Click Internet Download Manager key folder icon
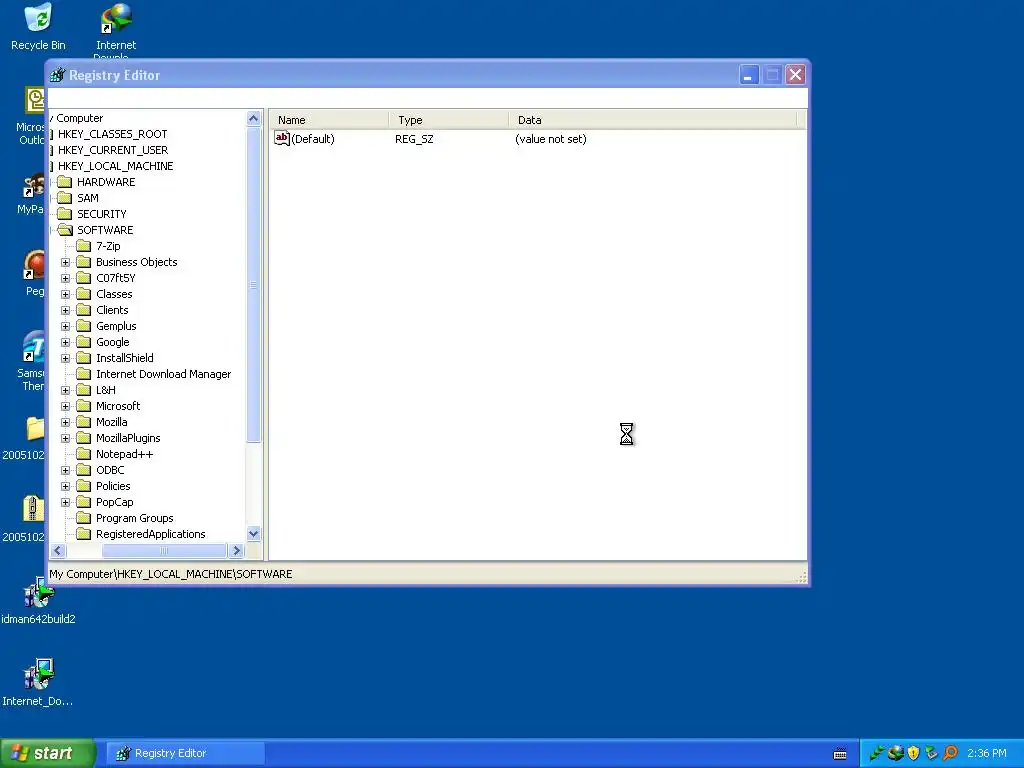 pos(83,374)
